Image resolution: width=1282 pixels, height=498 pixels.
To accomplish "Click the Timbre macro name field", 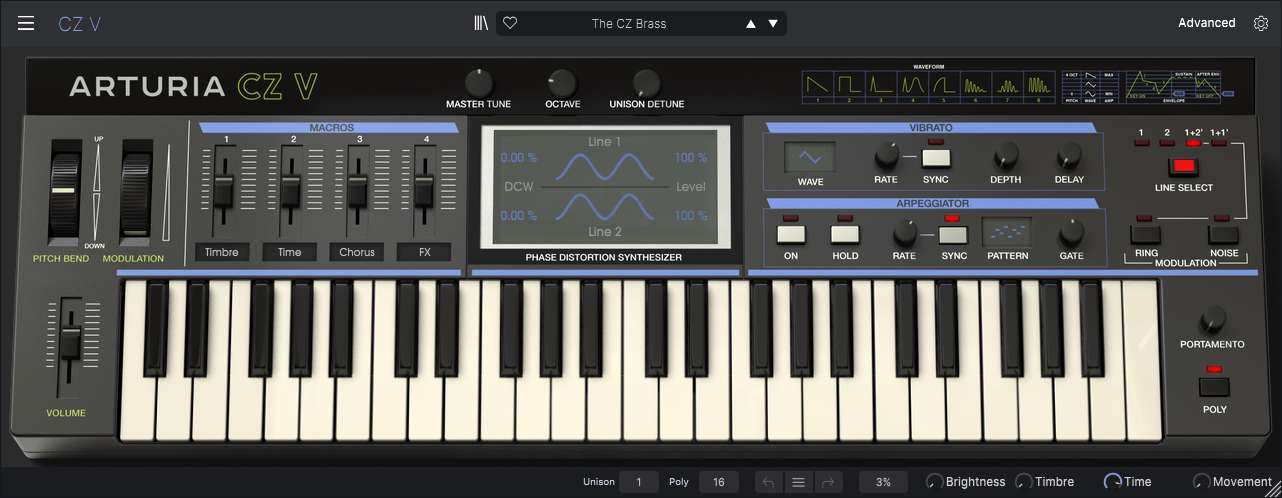I will 222,252.
